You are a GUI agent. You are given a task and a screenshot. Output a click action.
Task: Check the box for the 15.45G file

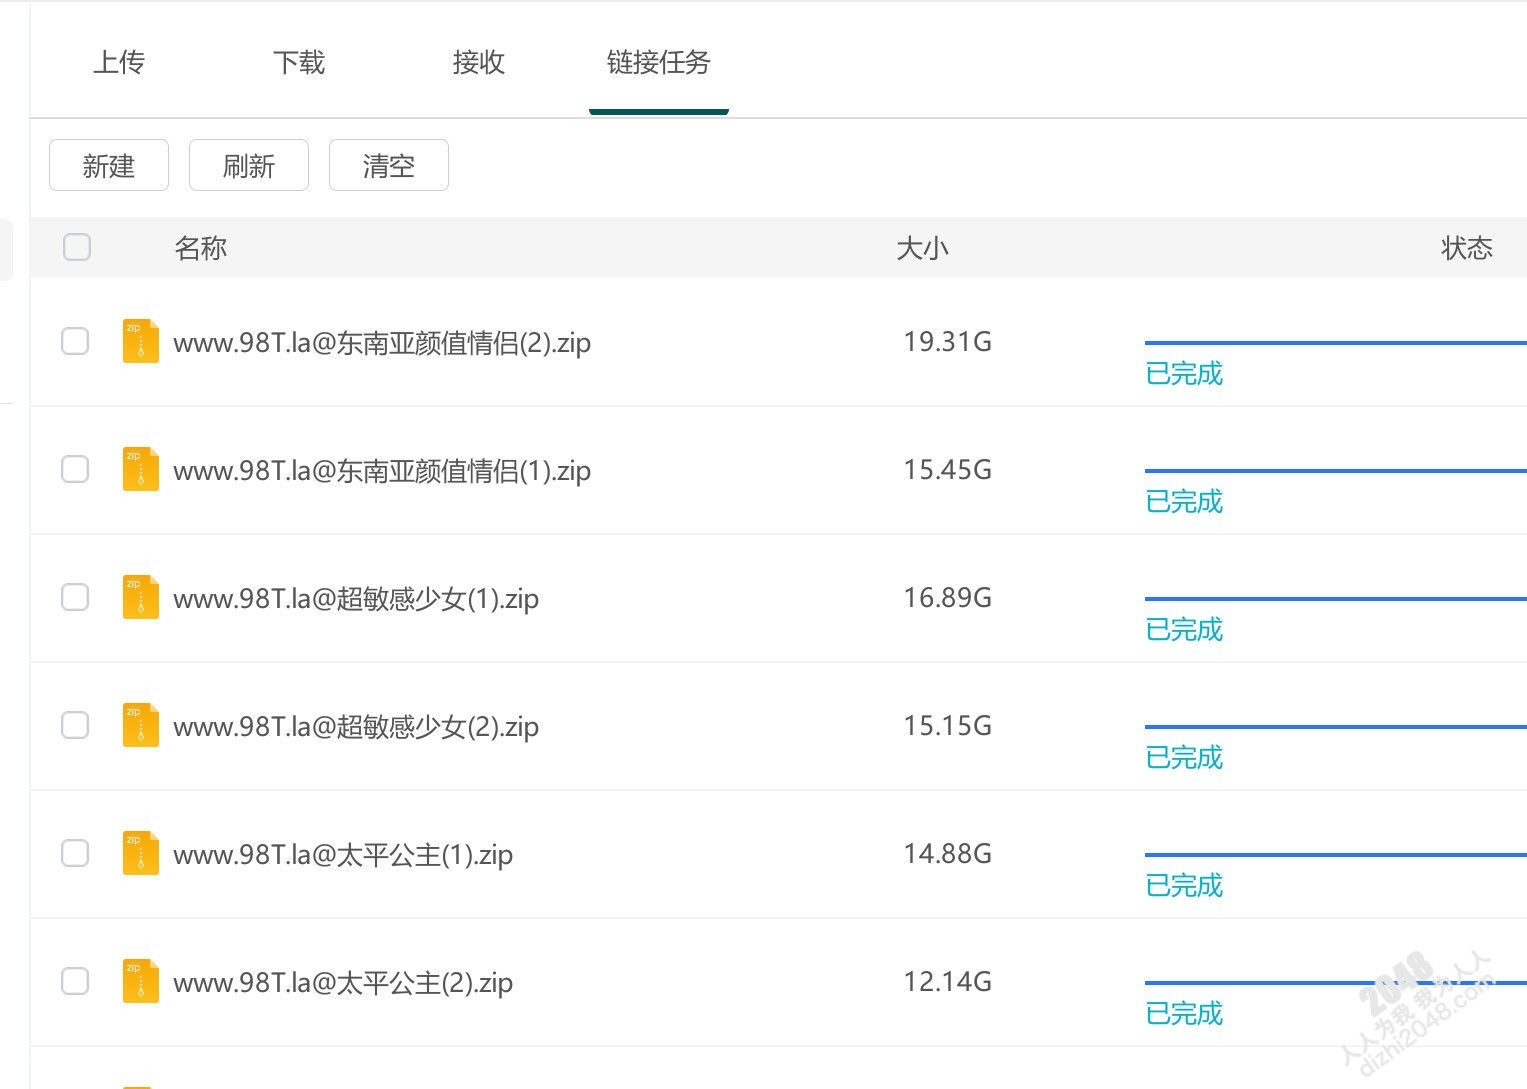[75, 469]
